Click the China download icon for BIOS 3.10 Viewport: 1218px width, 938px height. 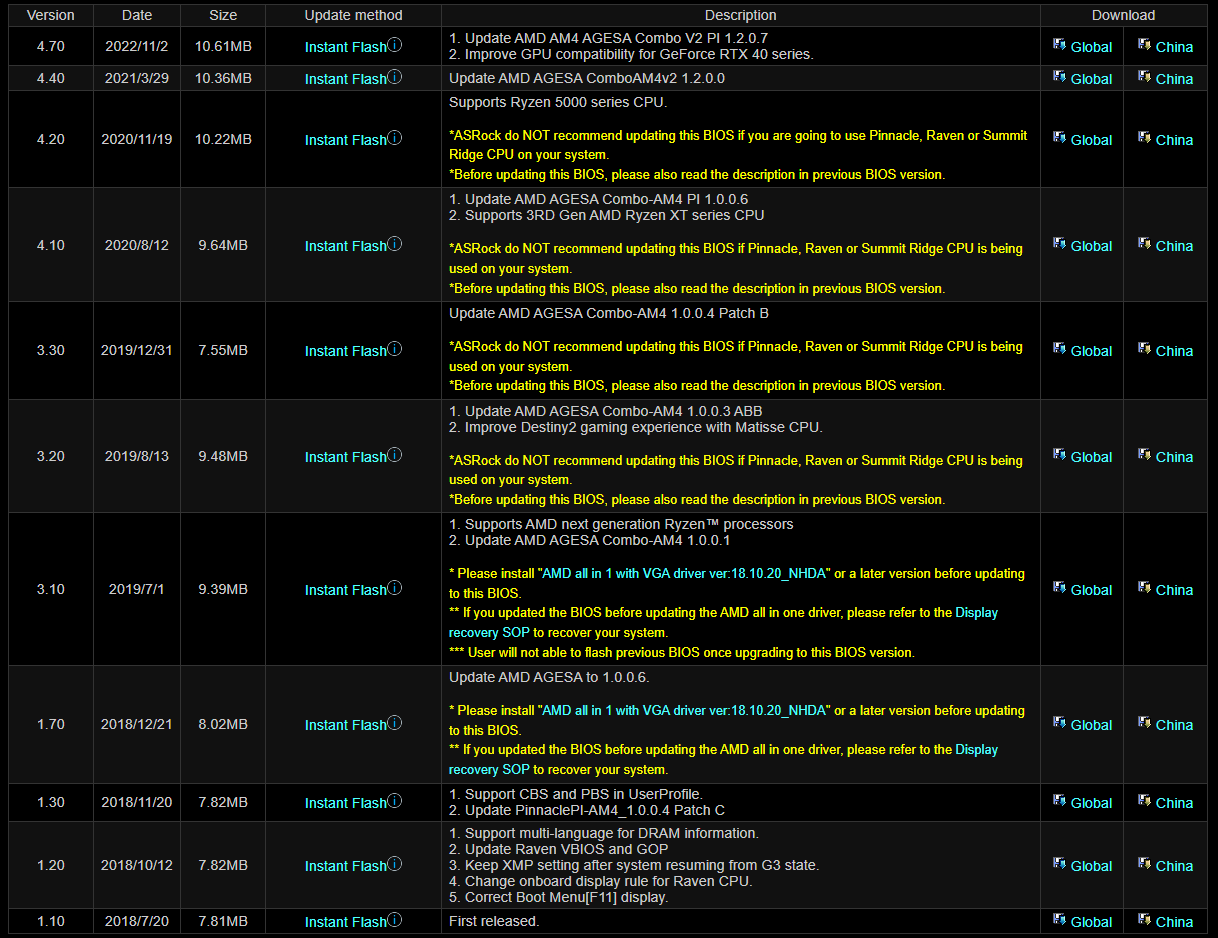(1144, 588)
